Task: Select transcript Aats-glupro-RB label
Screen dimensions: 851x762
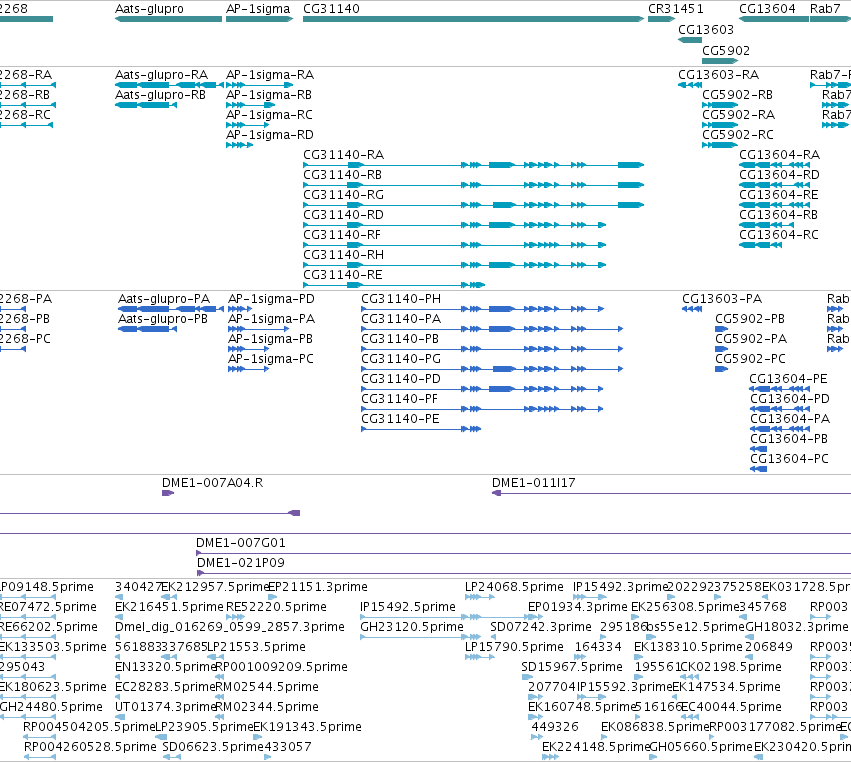Action: coord(160,95)
